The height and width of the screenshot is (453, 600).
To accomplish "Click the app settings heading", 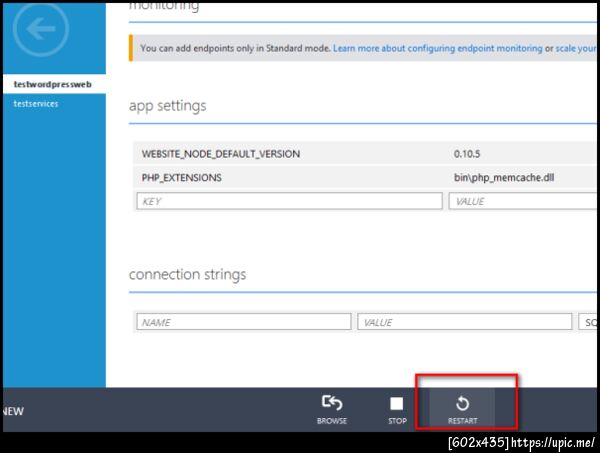I will point(168,106).
